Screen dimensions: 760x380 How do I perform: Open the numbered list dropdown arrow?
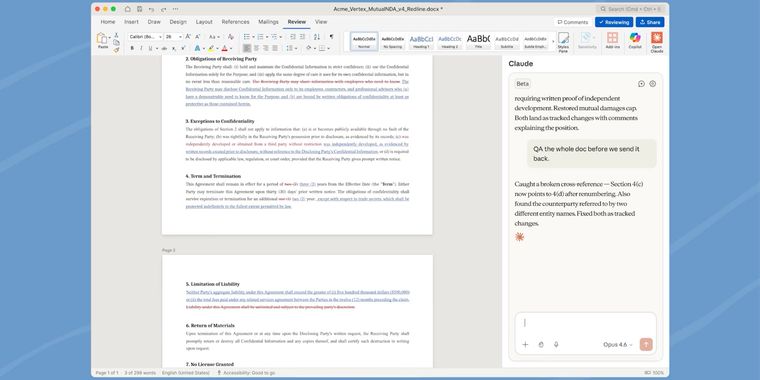click(267, 37)
